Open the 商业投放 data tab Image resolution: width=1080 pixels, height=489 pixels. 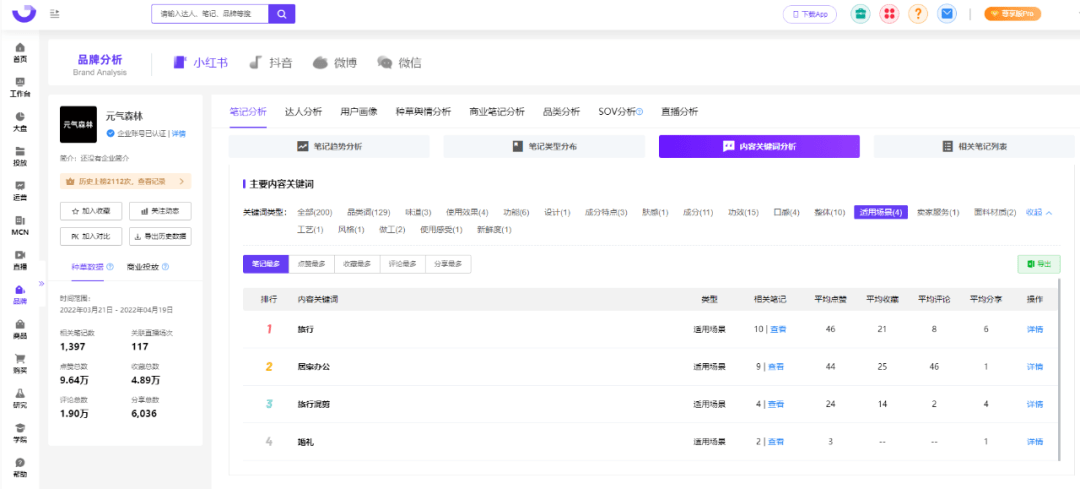[x=148, y=267]
